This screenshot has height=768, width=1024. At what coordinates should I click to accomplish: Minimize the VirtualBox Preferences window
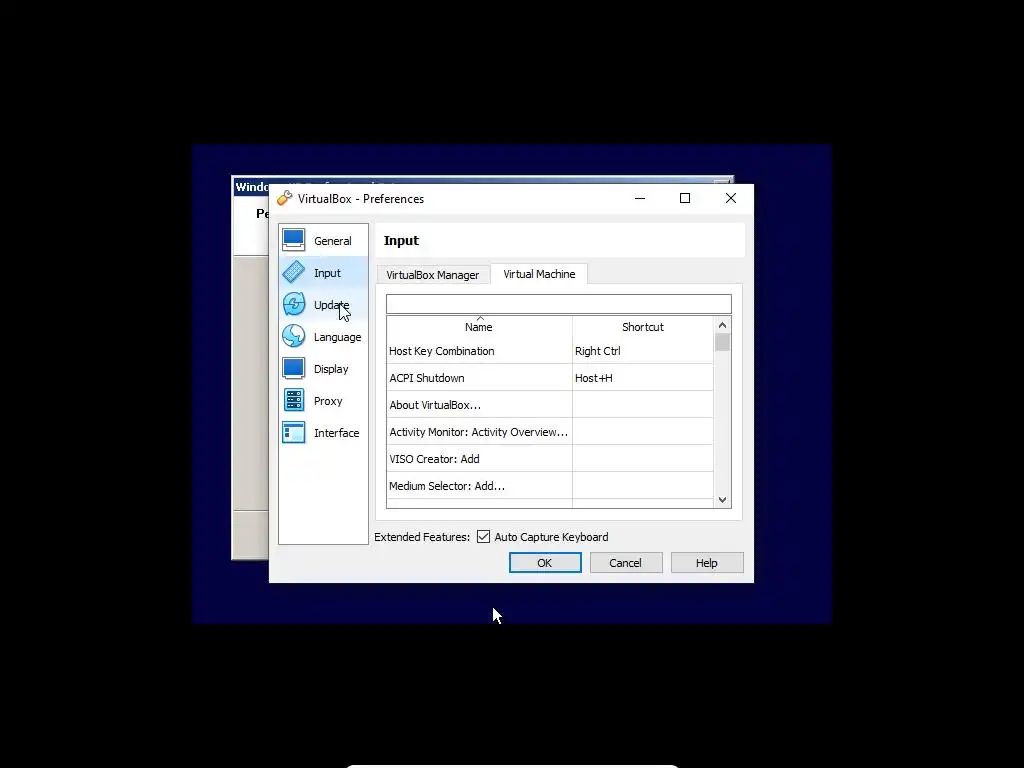click(640, 199)
